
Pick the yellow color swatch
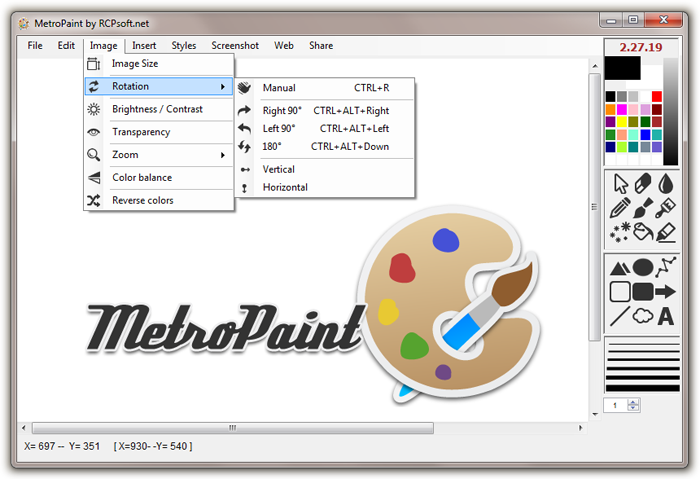click(622, 122)
